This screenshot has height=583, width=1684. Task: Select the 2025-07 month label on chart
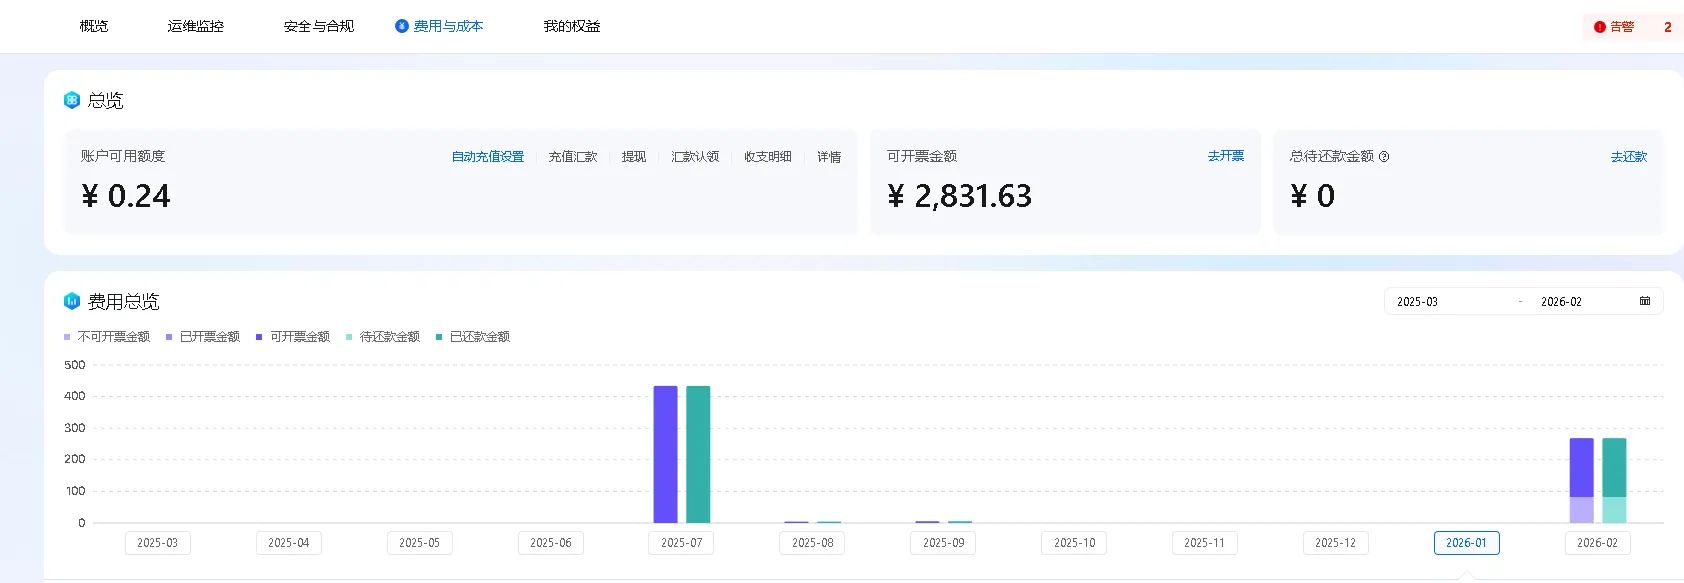(x=681, y=543)
